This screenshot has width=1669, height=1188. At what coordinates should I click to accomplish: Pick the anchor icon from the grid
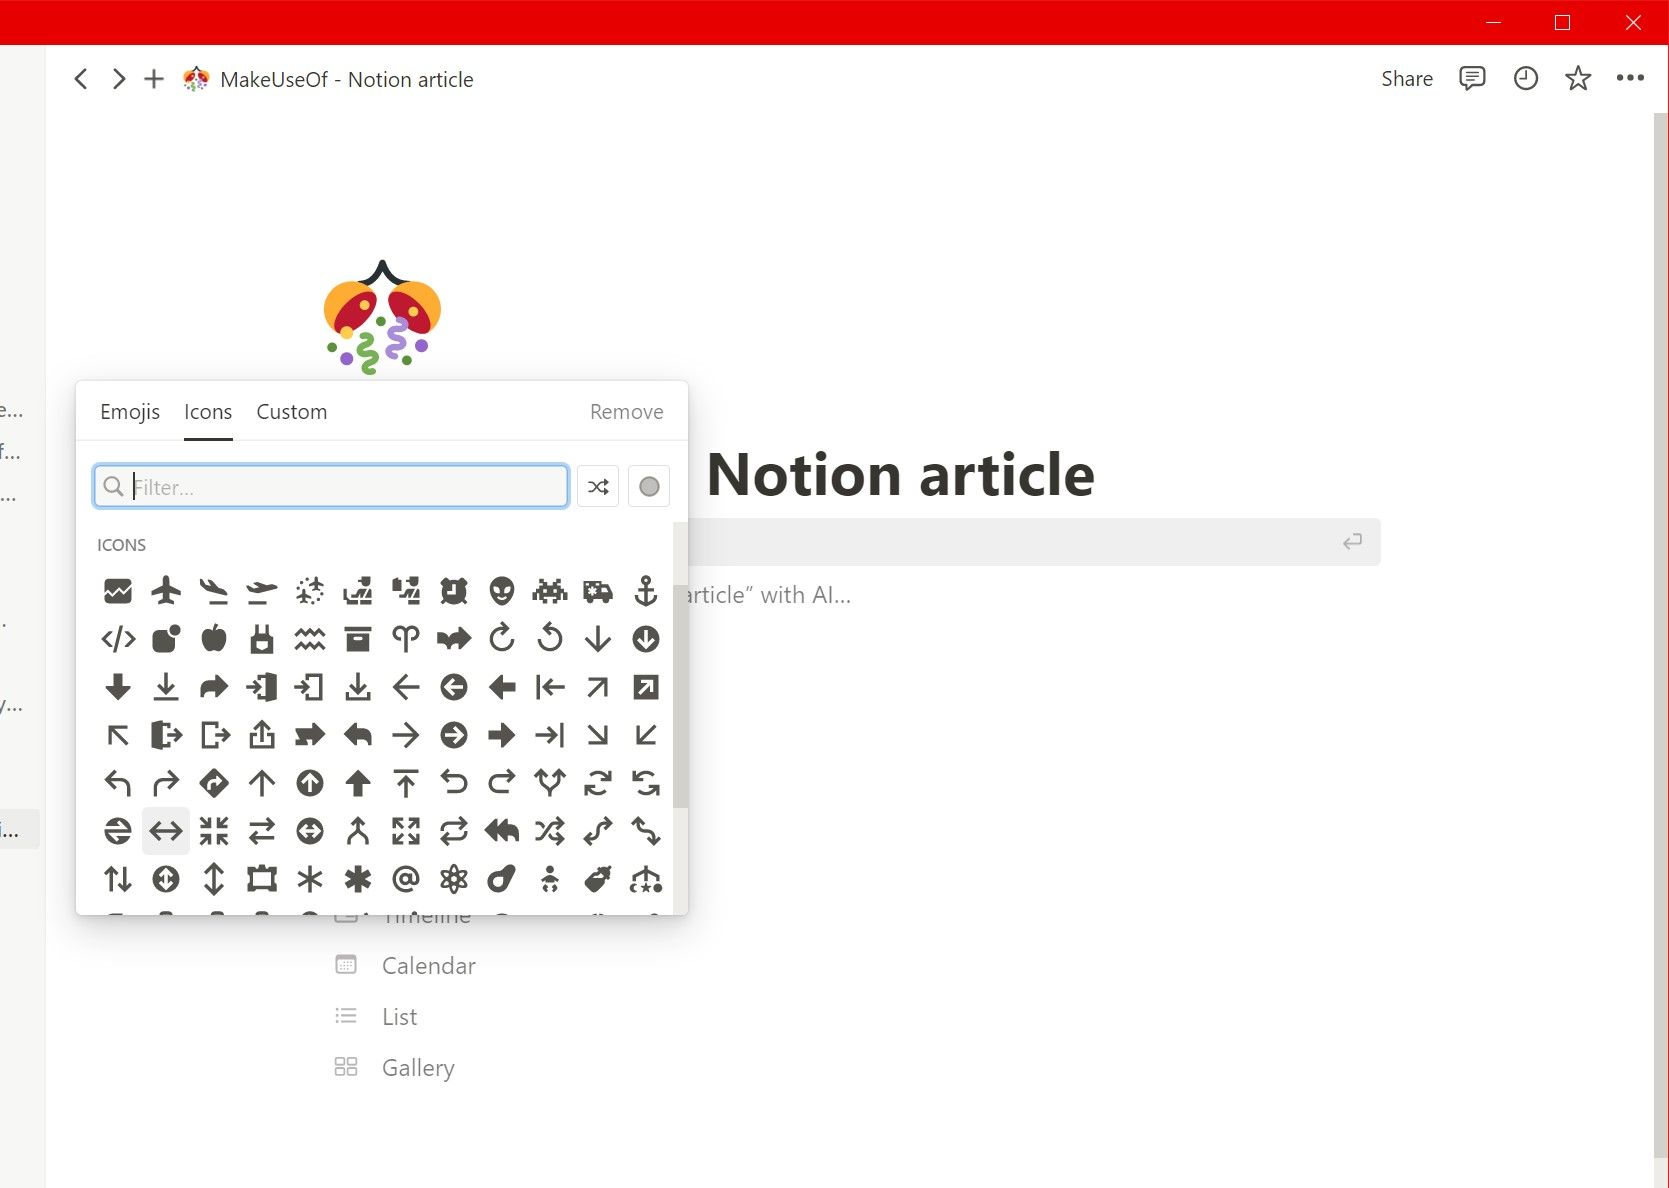click(x=646, y=591)
